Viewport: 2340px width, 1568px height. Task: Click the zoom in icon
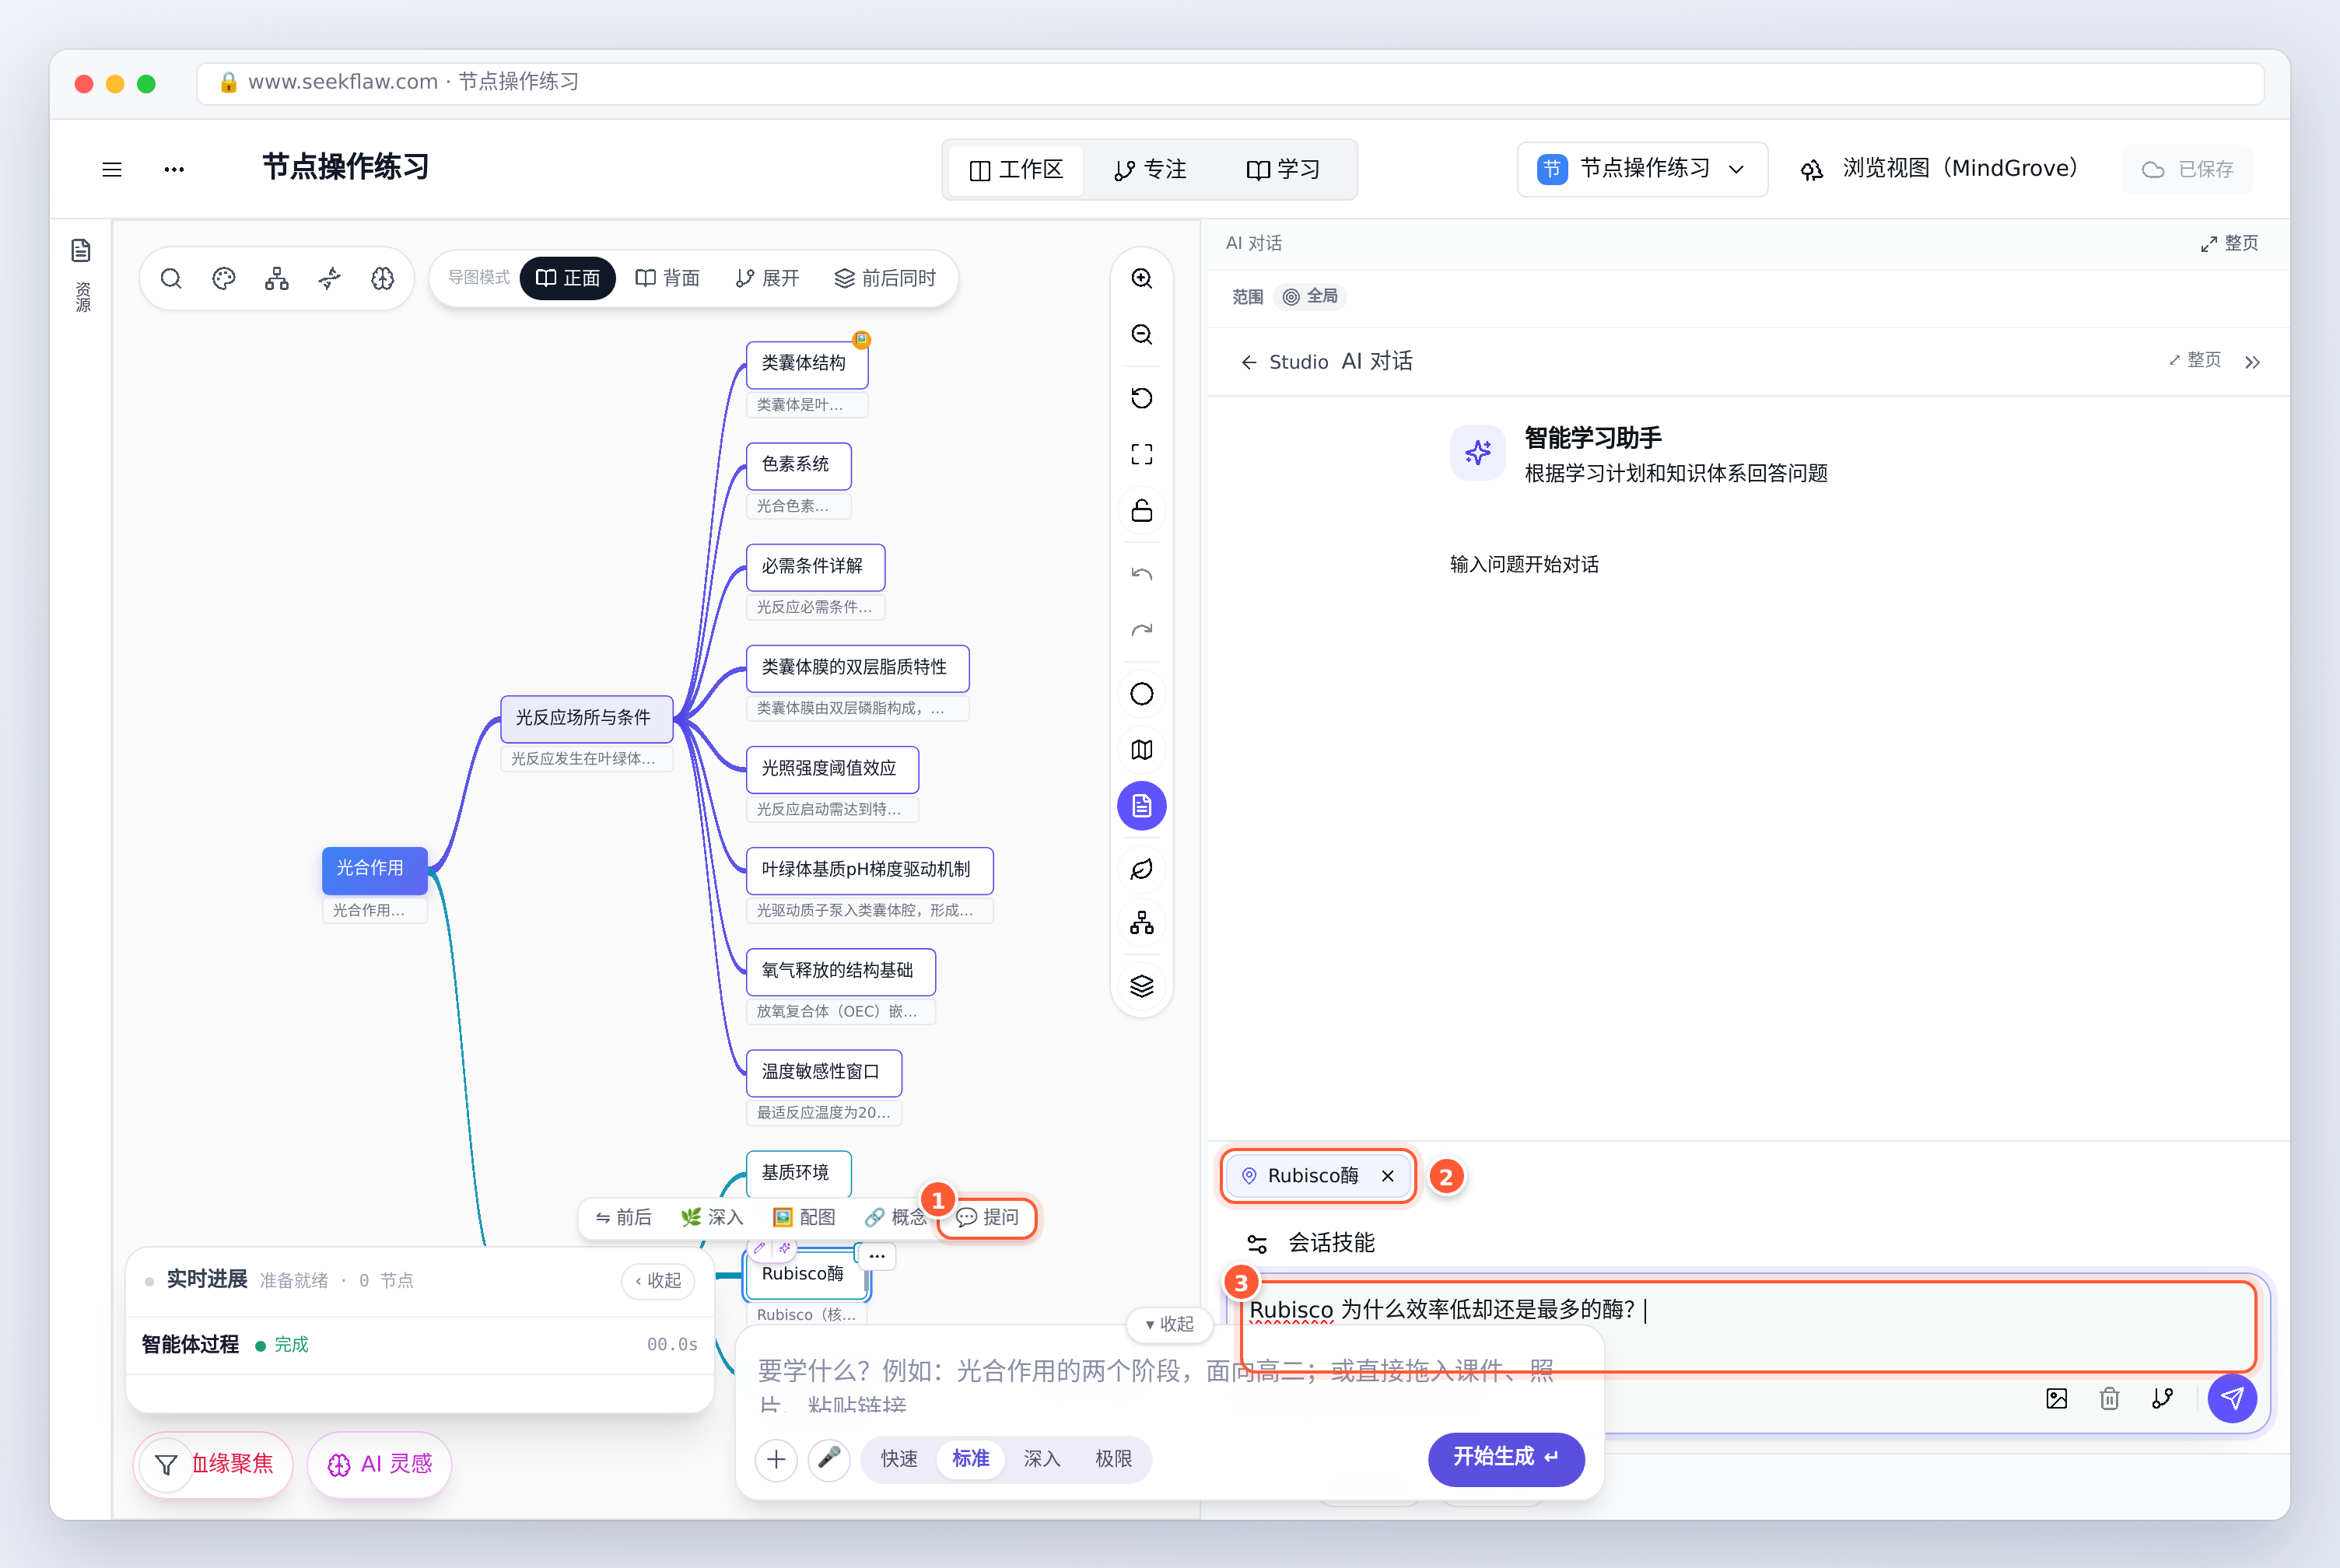point(1142,278)
